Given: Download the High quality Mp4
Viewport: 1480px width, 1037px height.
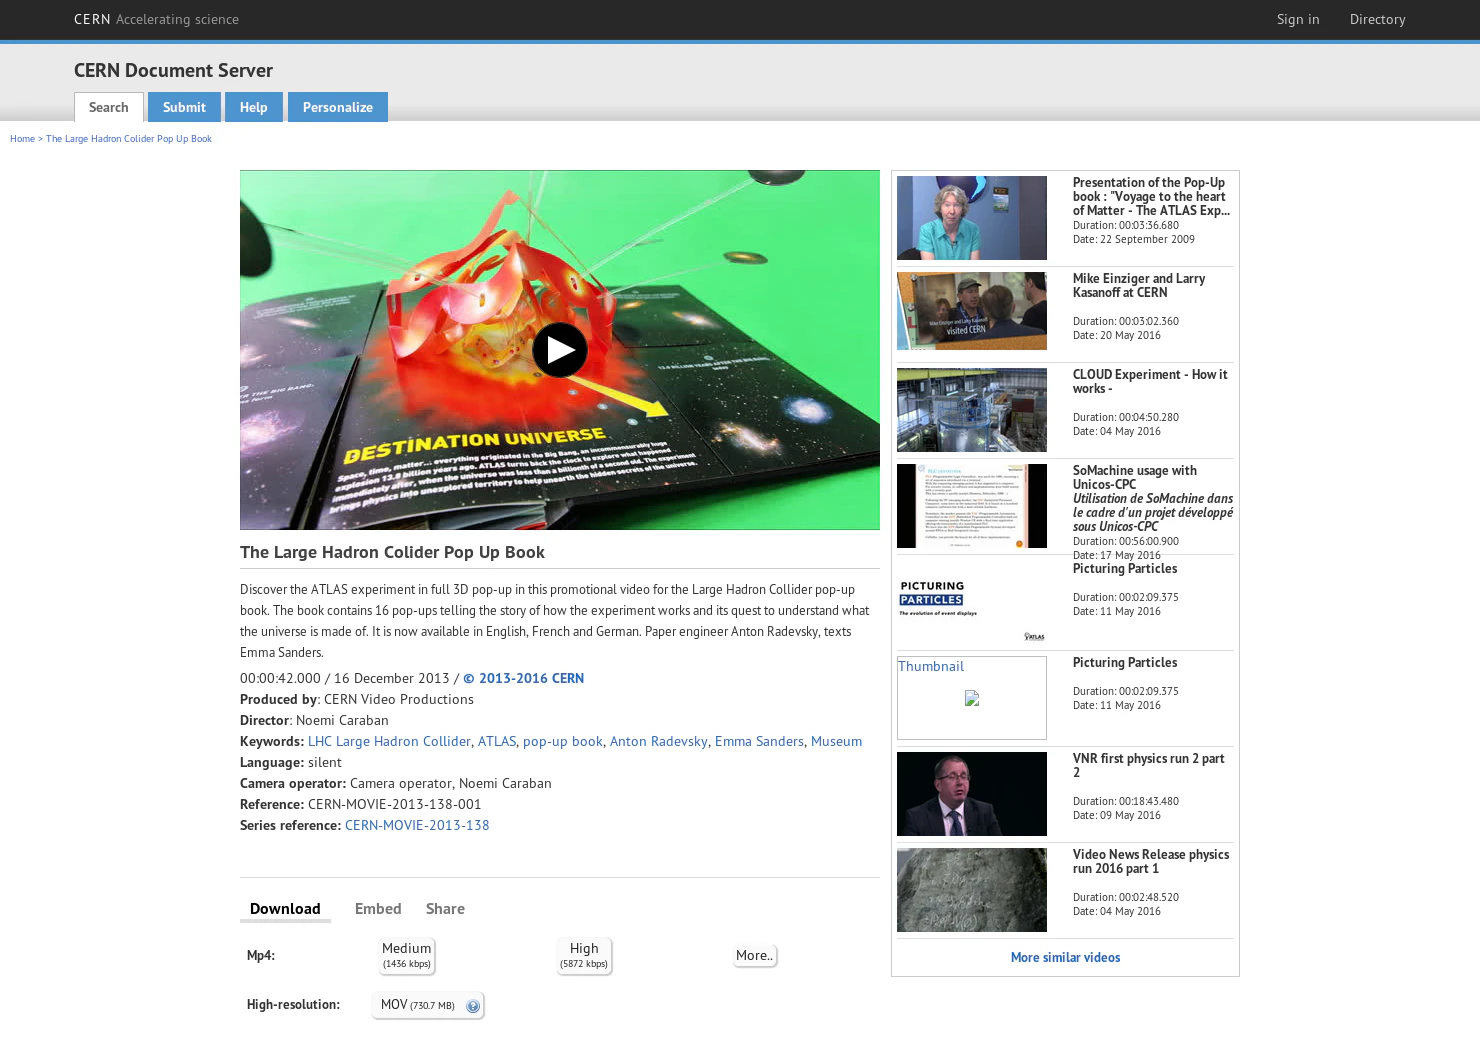Looking at the screenshot, I should pos(584,955).
